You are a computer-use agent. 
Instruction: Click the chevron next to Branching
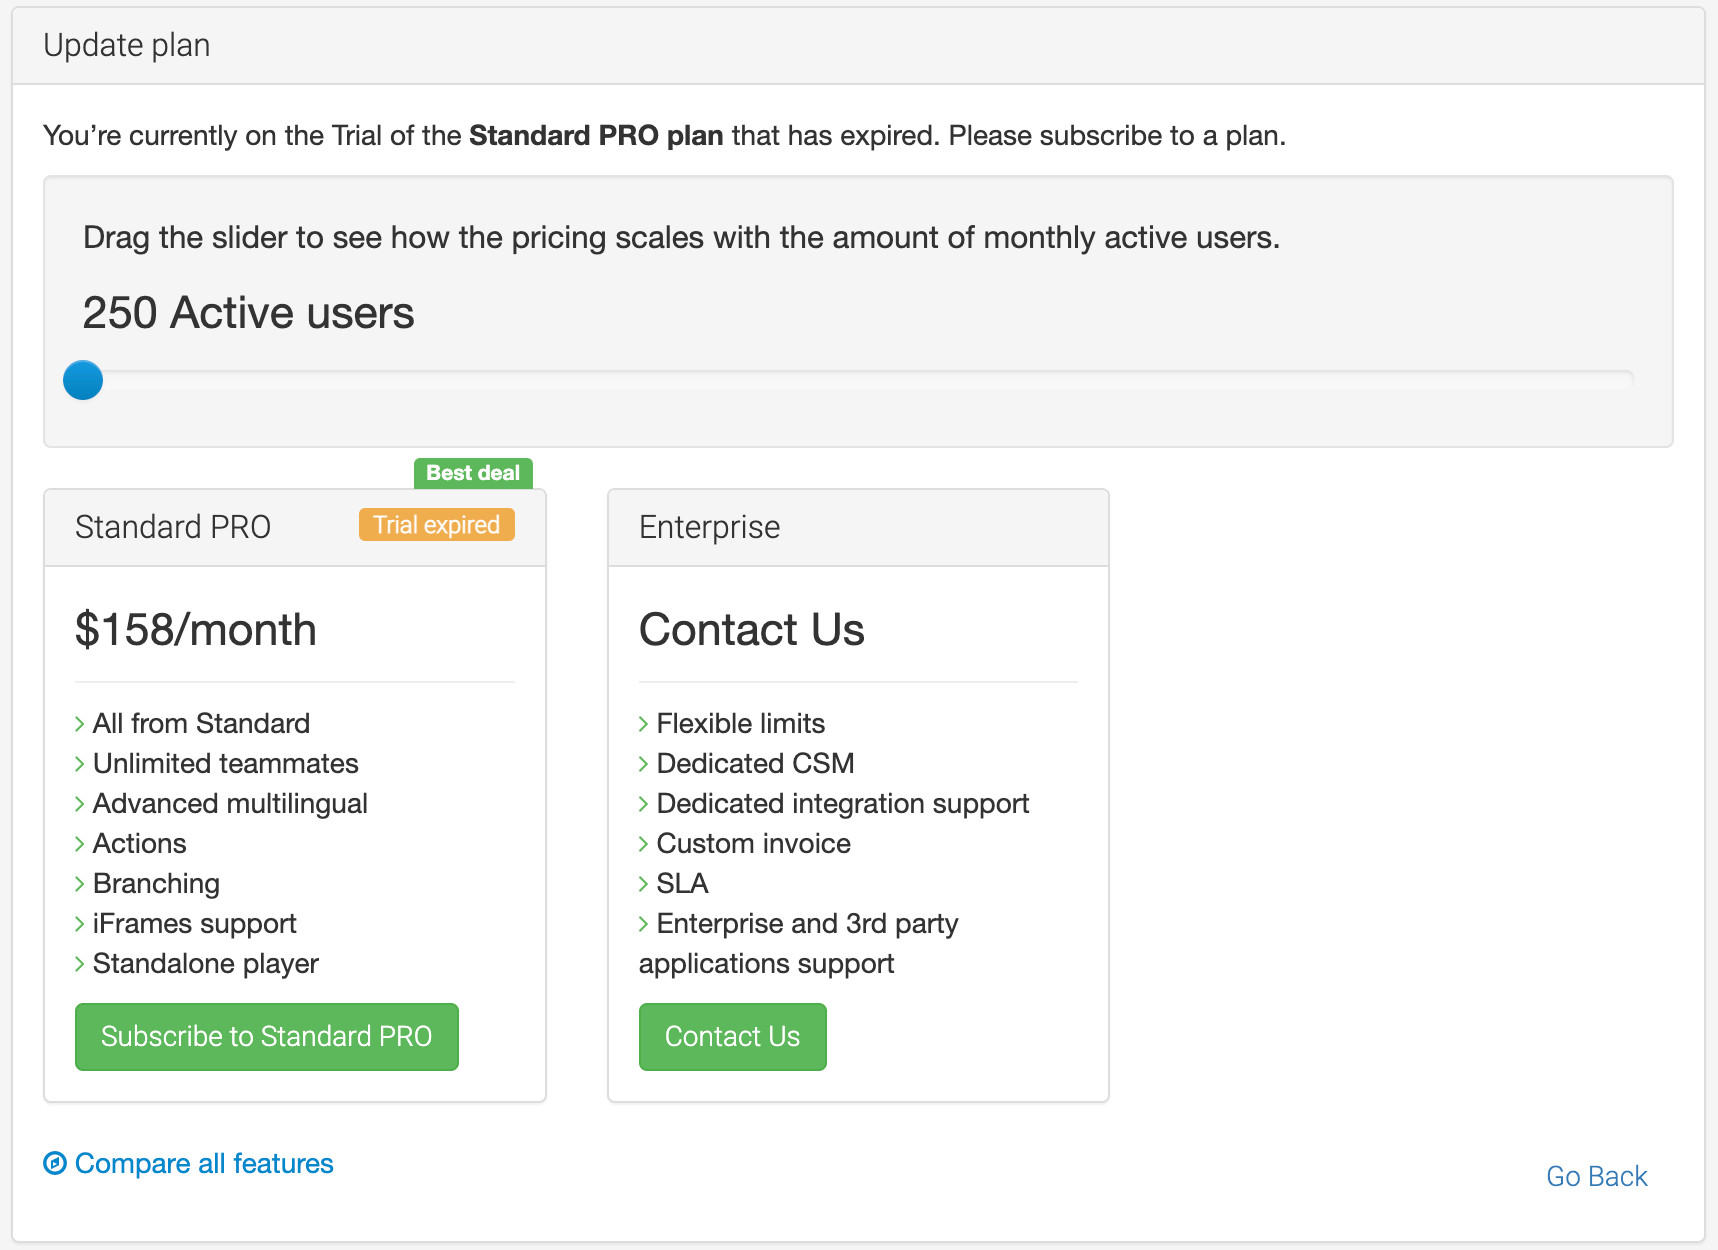(x=80, y=884)
